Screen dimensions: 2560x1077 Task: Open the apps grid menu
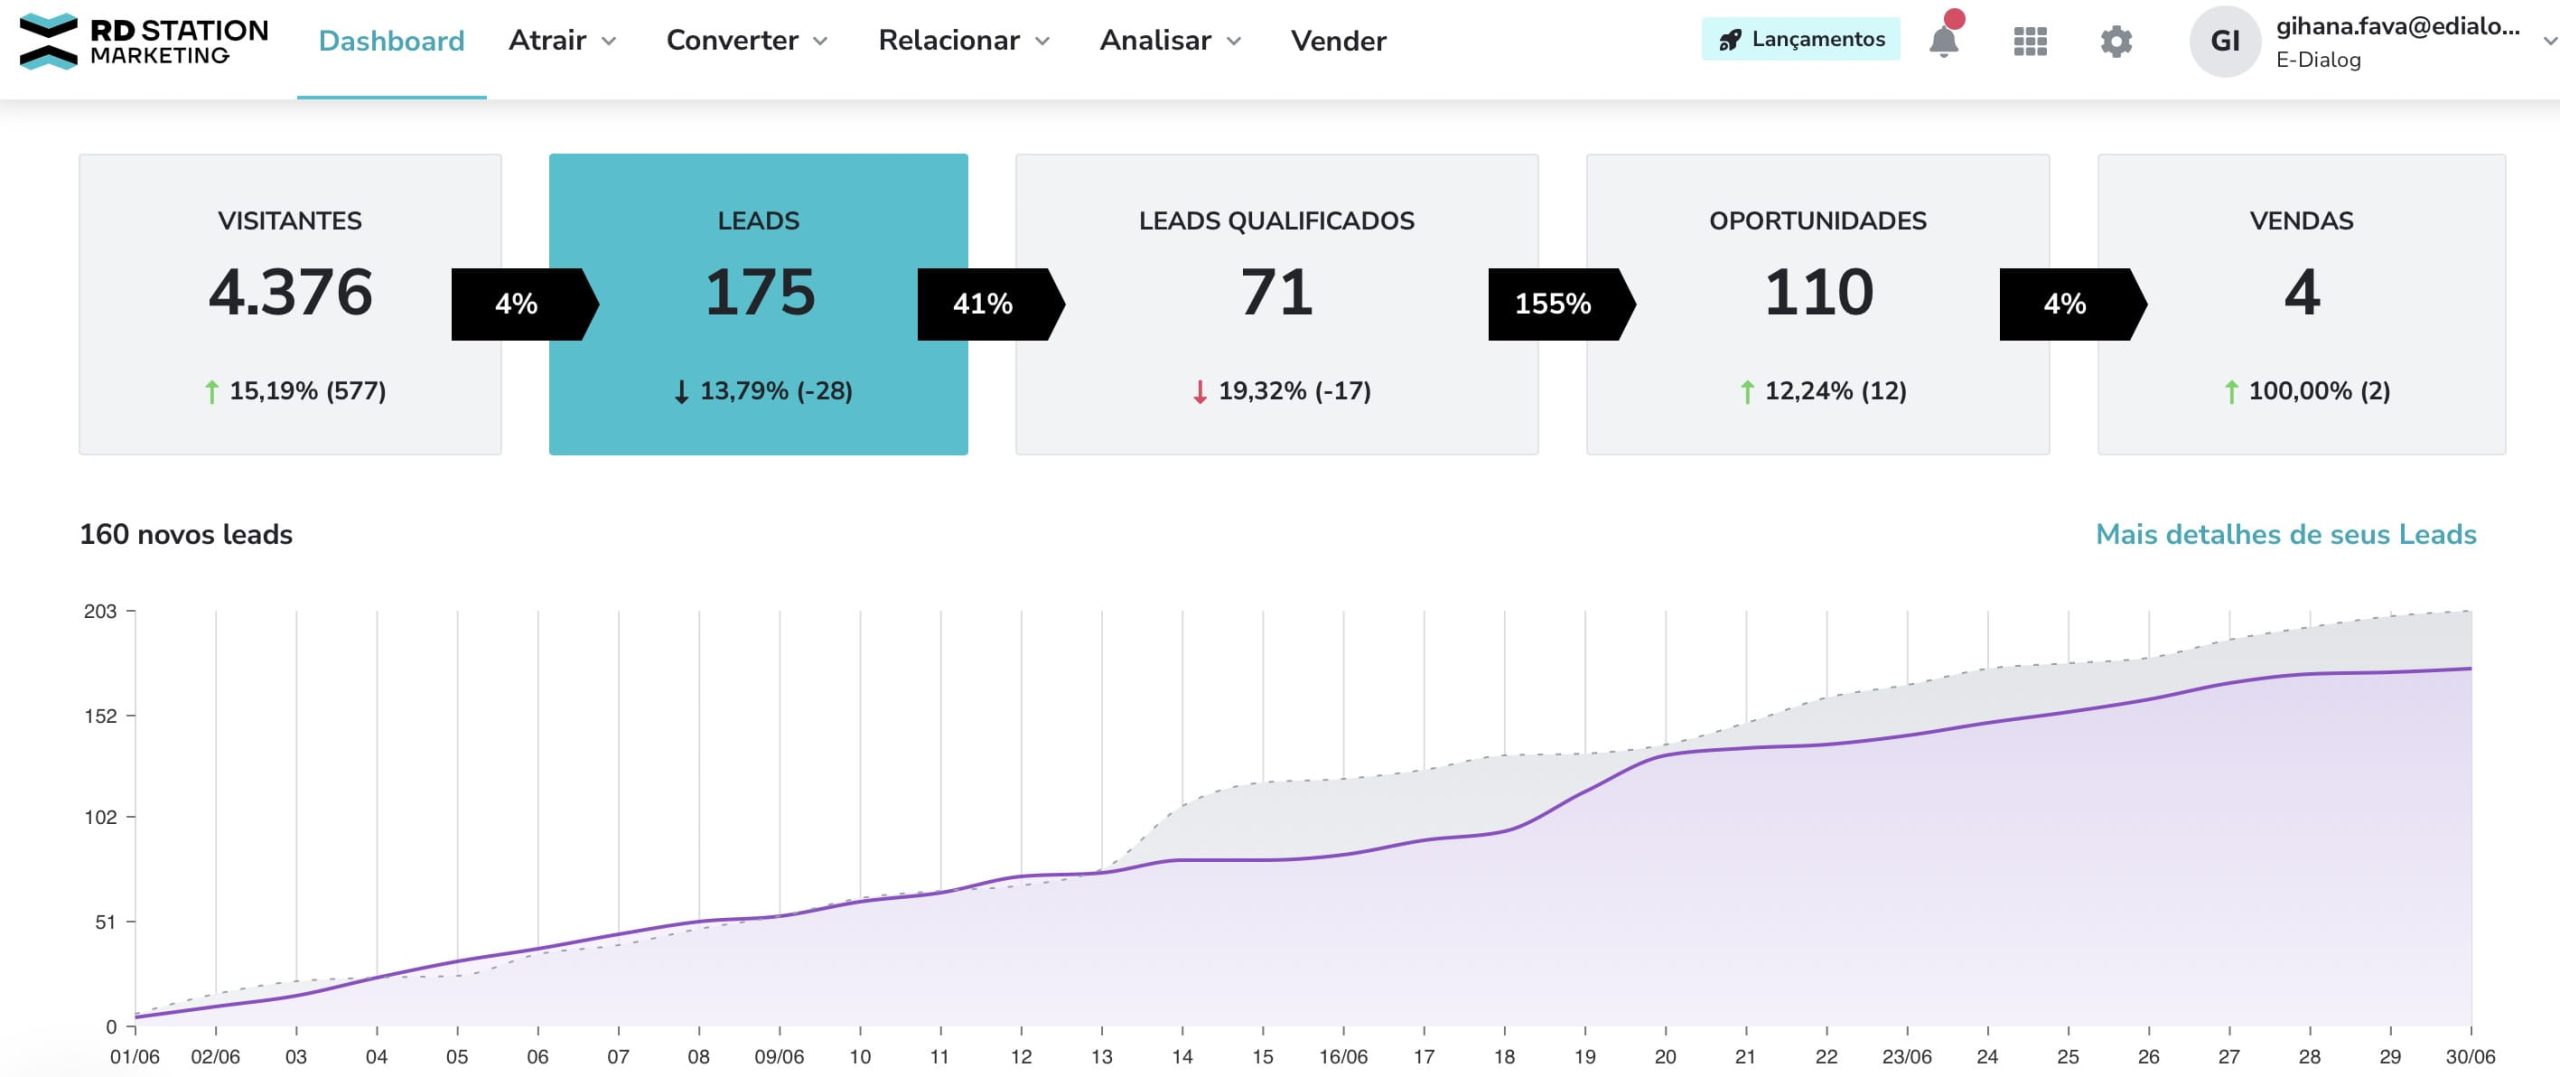pos(2030,42)
